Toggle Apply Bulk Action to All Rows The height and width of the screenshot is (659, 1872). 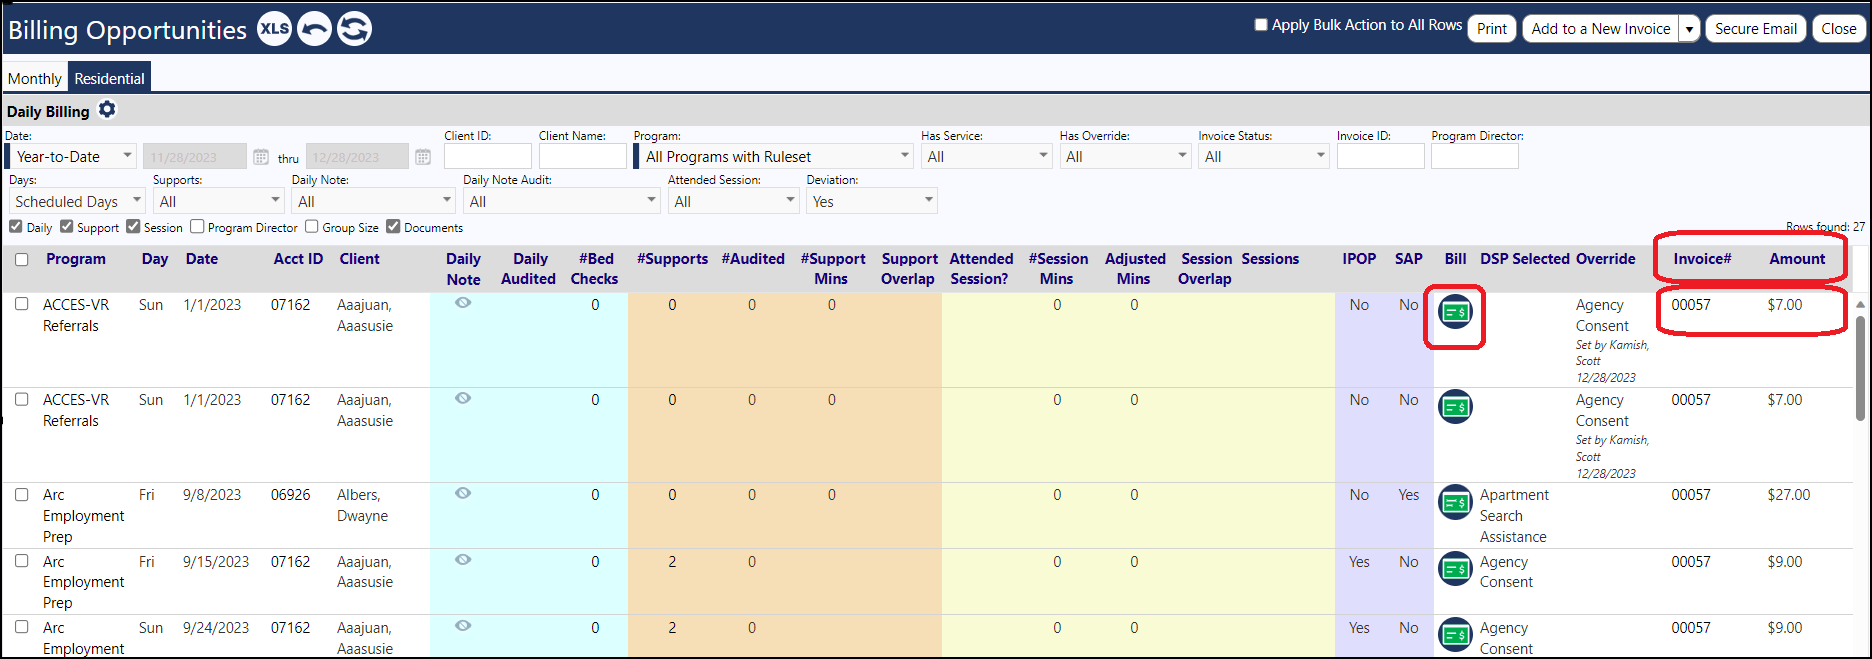(1261, 25)
